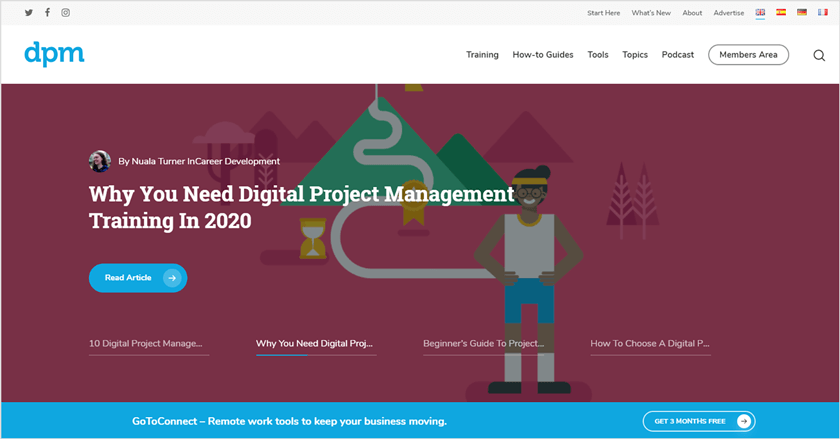Open the How-to Guides menu
This screenshot has height=439, width=840.
(543, 55)
